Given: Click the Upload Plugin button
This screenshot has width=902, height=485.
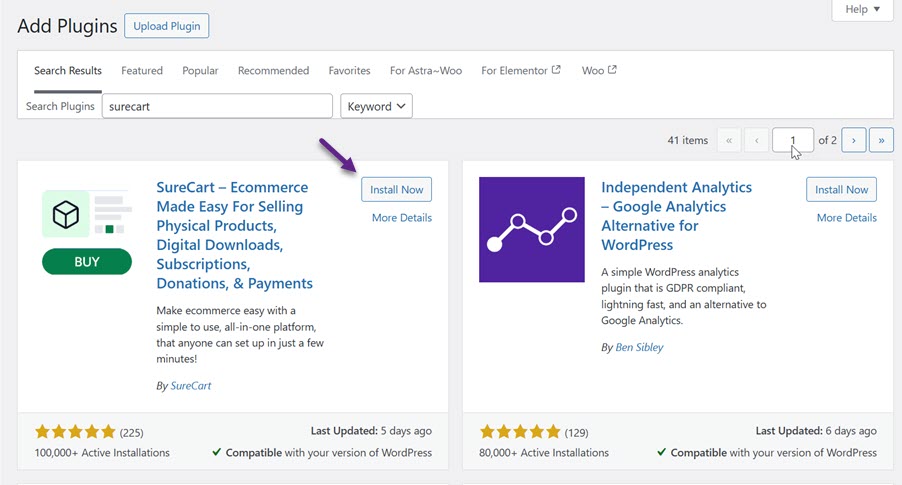Looking at the screenshot, I should point(167,26).
